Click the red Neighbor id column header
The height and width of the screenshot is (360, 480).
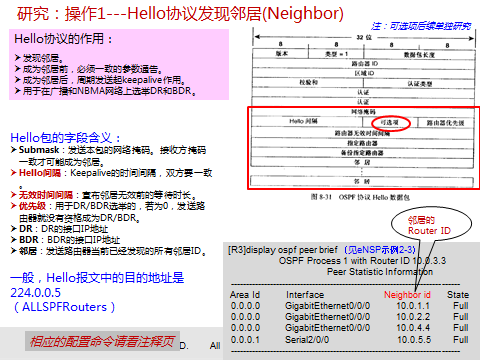pos(407,295)
